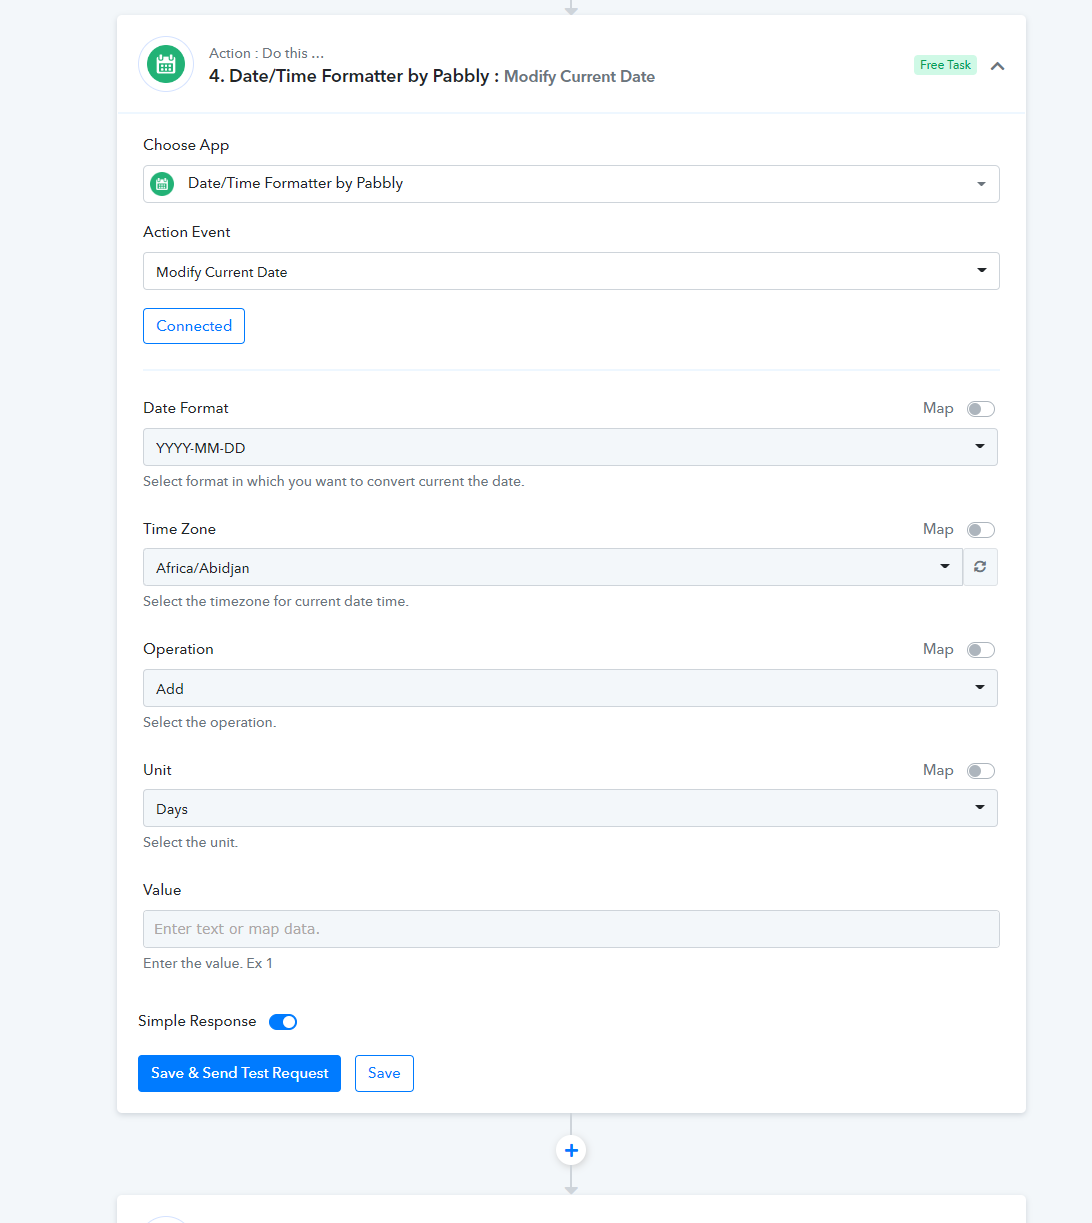Open the Unit dropdown showing Days

pyautogui.click(x=570, y=808)
